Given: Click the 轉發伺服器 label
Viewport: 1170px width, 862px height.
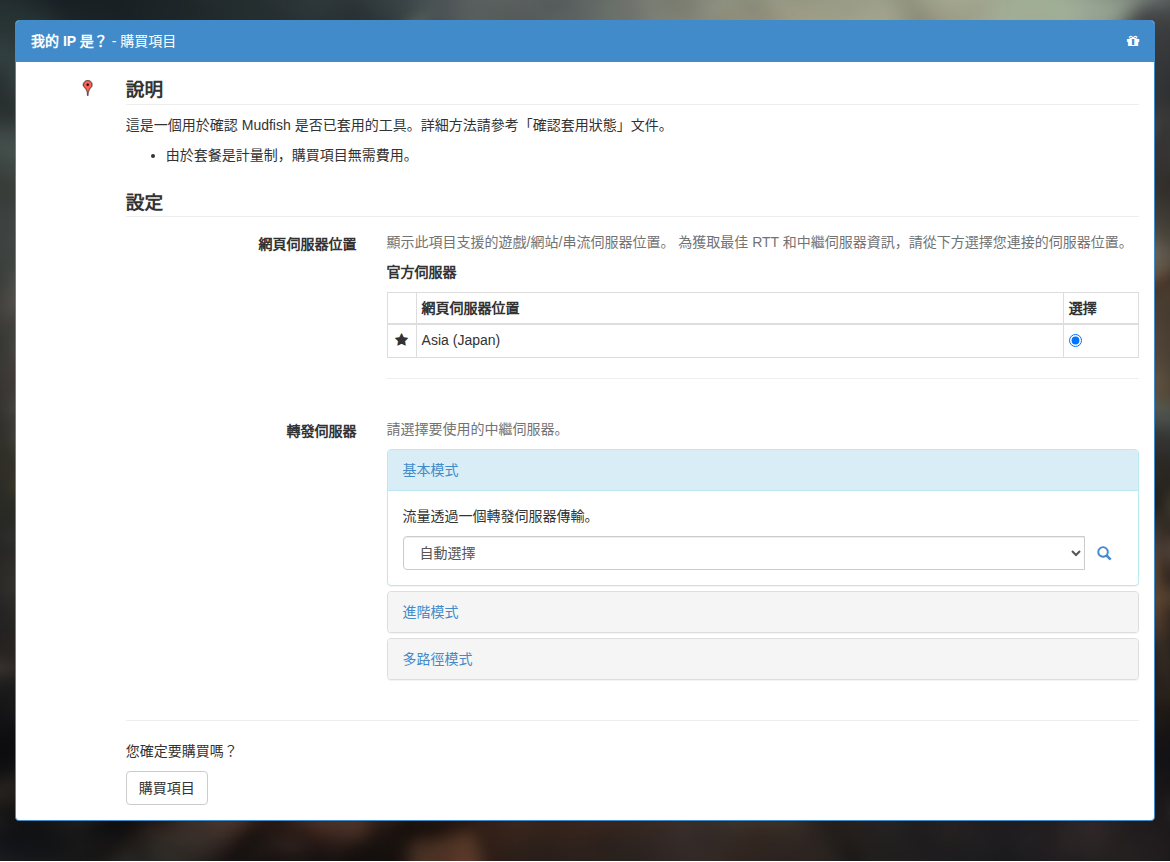Looking at the screenshot, I should [322, 431].
